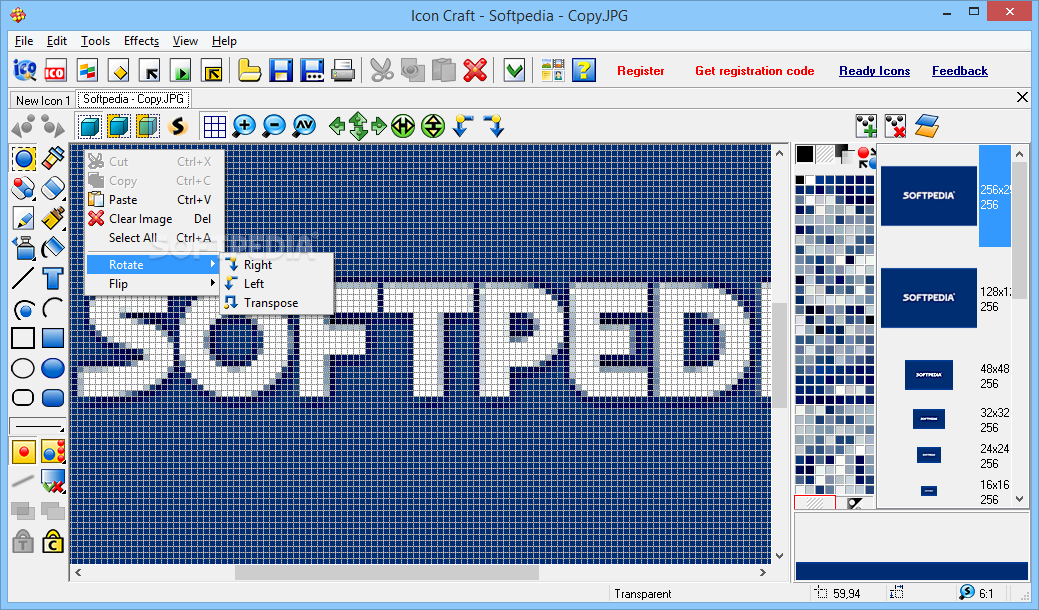Toggle the single red dot mode button
1039x610 pixels.
click(24, 452)
